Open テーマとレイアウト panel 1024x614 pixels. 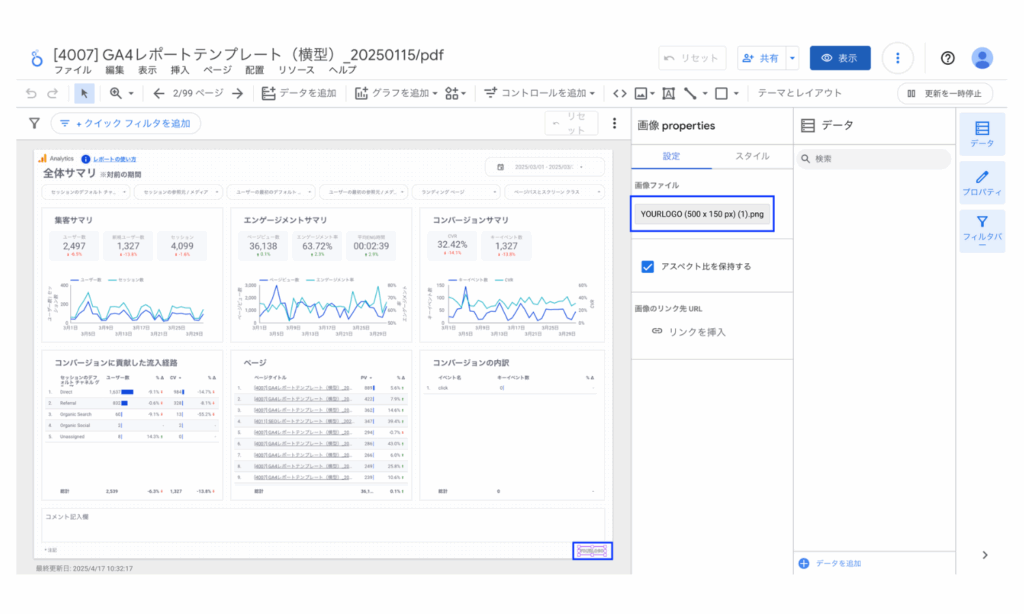point(799,93)
